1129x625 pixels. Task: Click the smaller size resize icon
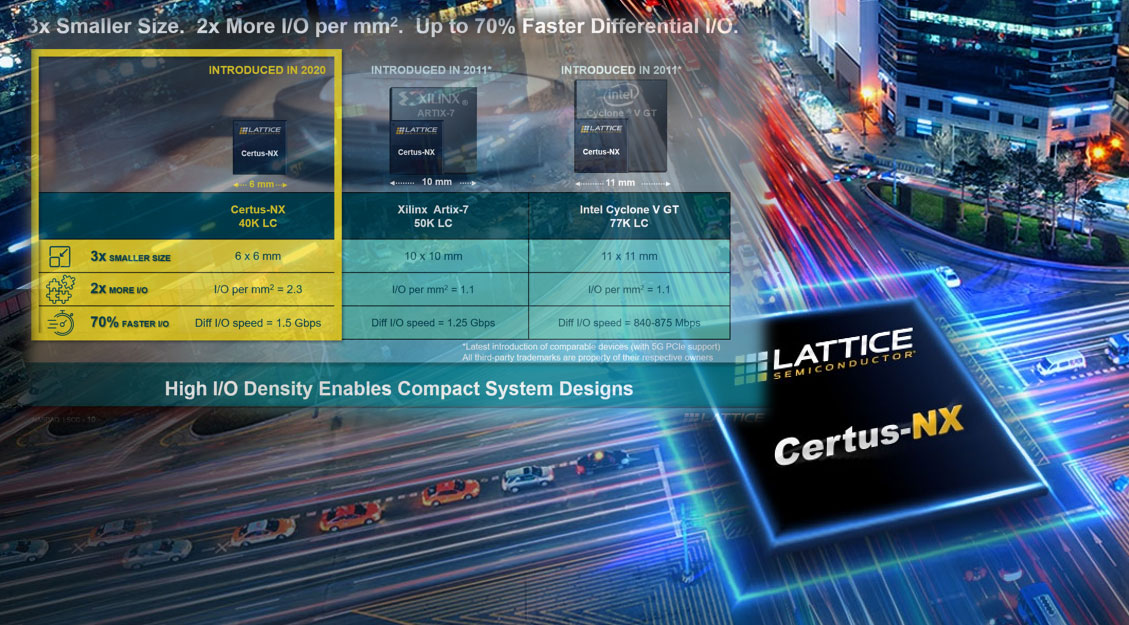coord(60,256)
